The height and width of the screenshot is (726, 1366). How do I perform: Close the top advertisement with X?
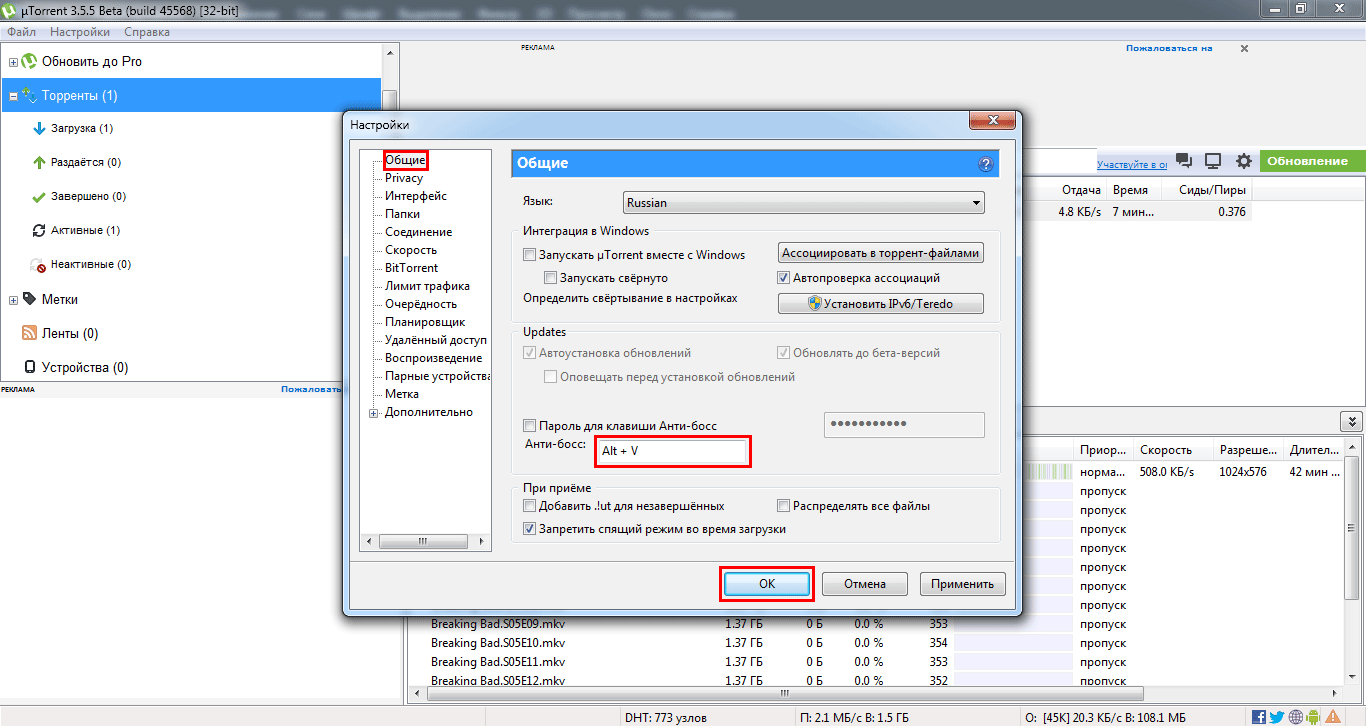[x=1245, y=48]
